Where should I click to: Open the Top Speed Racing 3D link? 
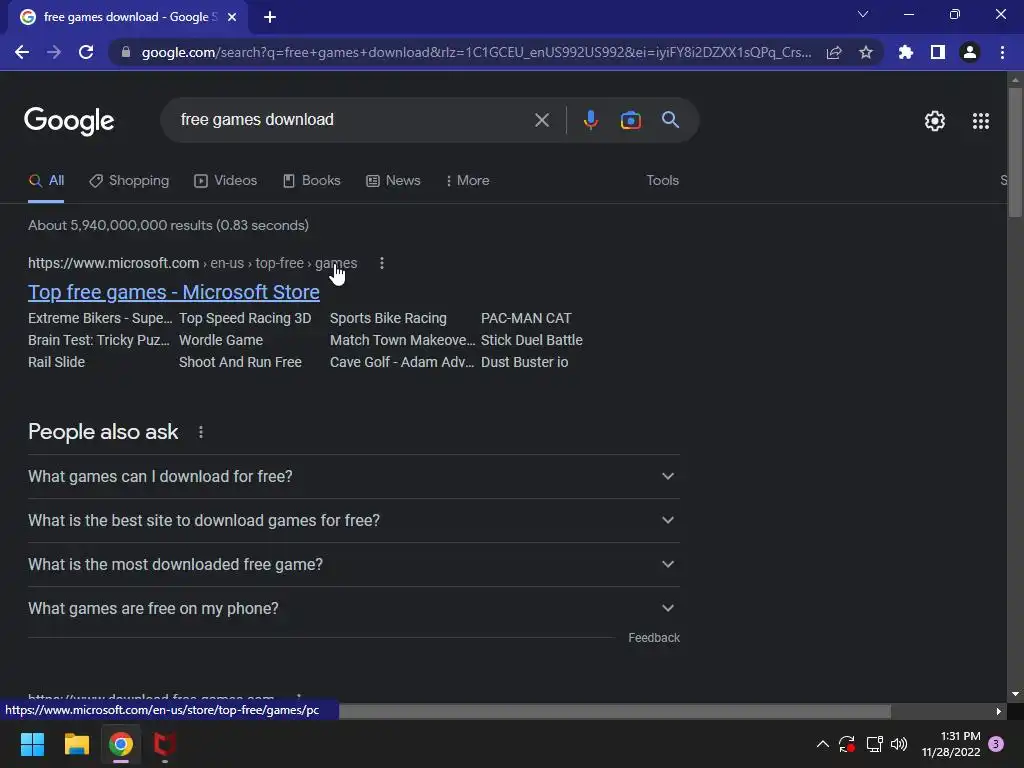click(x=245, y=318)
